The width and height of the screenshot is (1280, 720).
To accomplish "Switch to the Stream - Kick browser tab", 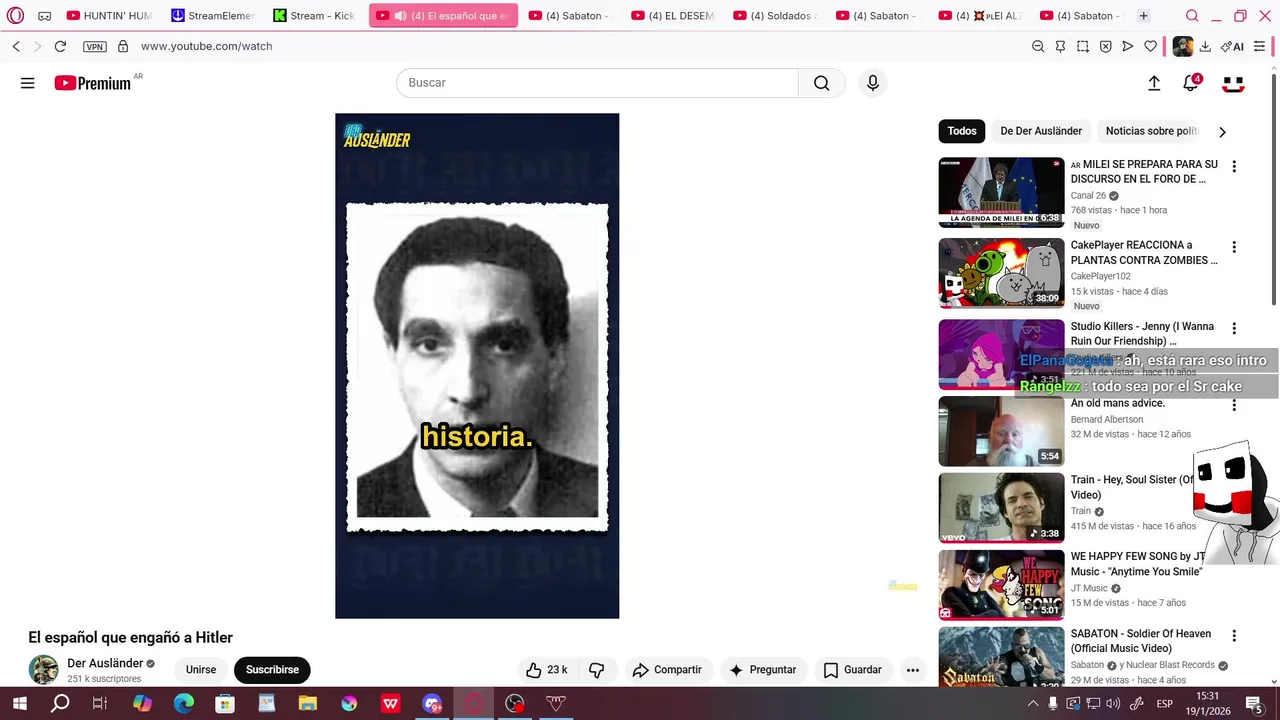I will pyautogui.click(x=314, y=16).
